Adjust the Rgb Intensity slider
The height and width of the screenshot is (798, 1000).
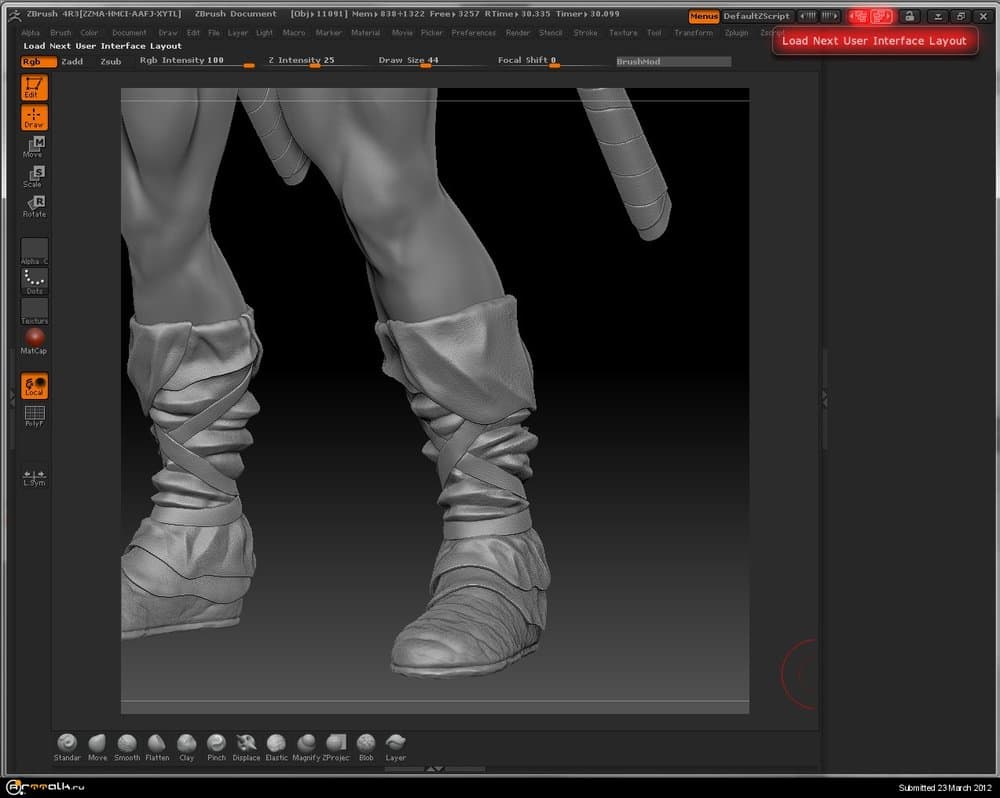pyautogui.click(x=196, y=61)
